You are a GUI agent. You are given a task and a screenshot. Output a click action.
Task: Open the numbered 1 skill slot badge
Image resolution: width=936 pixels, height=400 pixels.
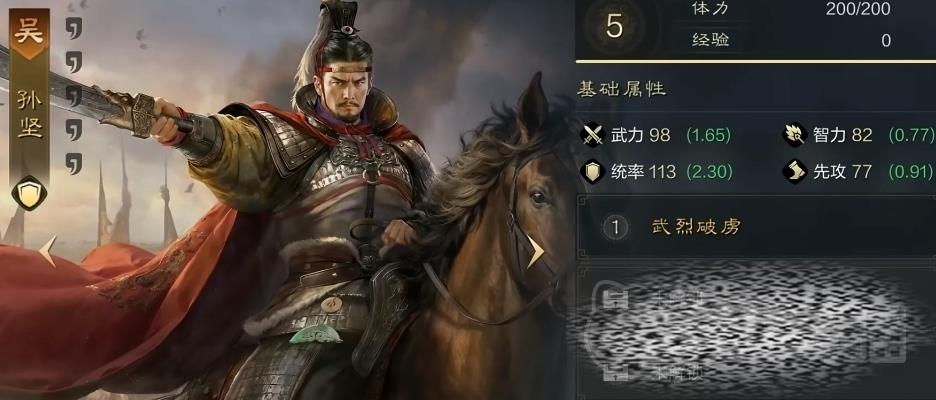point(615,227)
